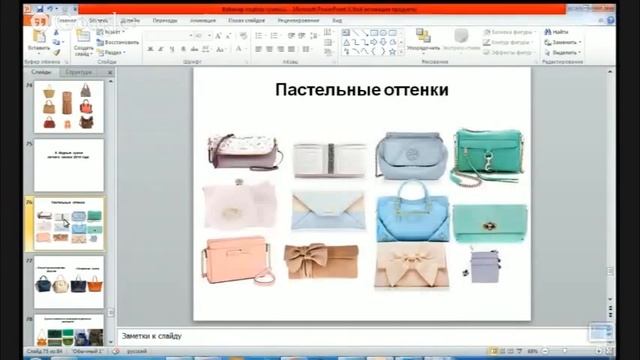Open PowerPoint Help question mark icon
The width and height of the screenshot is (640, 360).
611,20
